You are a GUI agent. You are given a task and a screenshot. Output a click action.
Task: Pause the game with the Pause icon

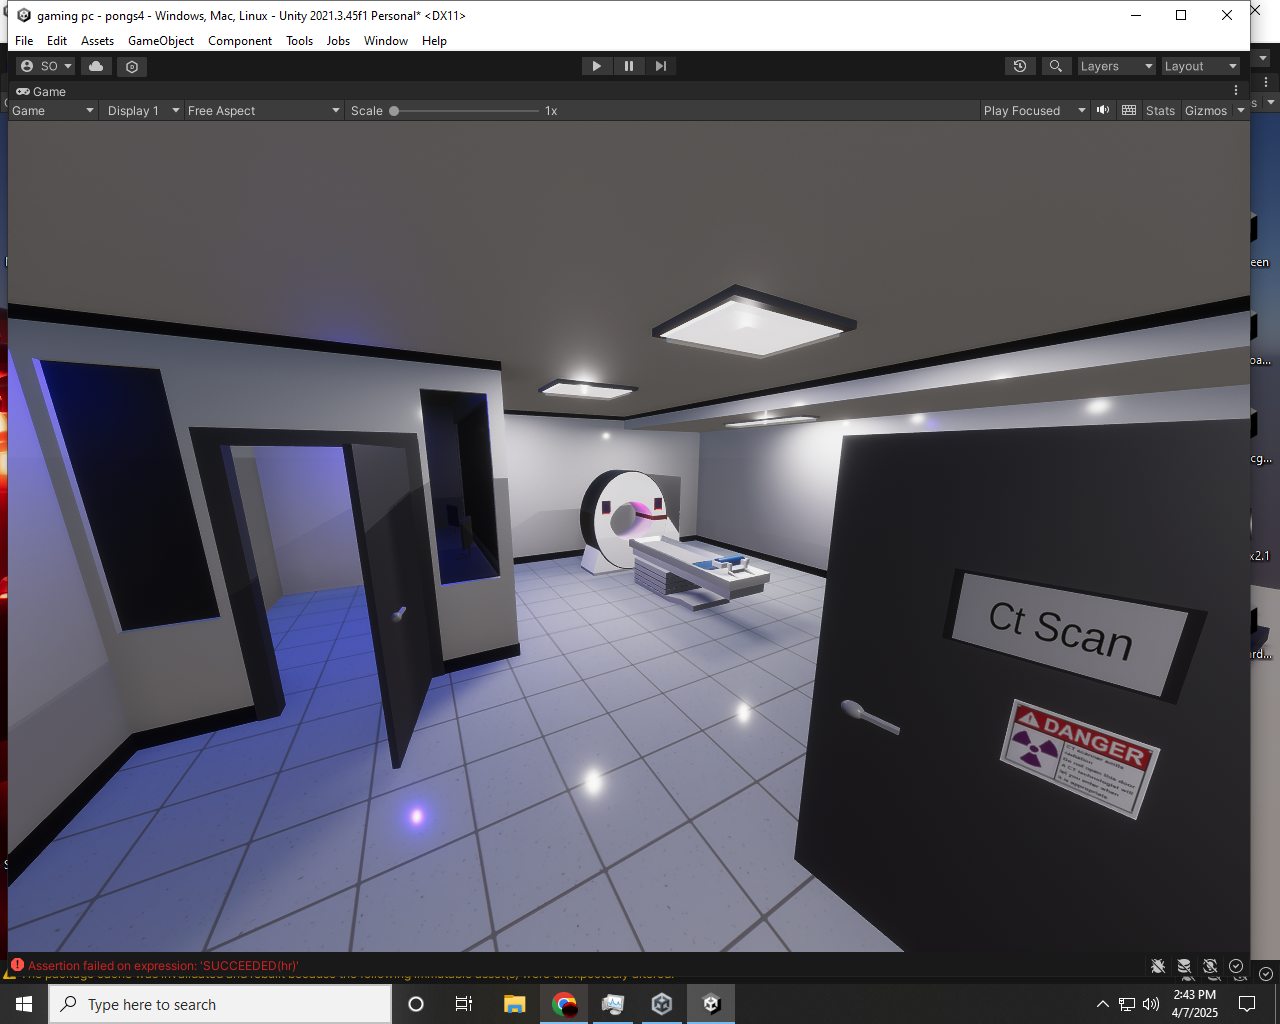[629, 65]
